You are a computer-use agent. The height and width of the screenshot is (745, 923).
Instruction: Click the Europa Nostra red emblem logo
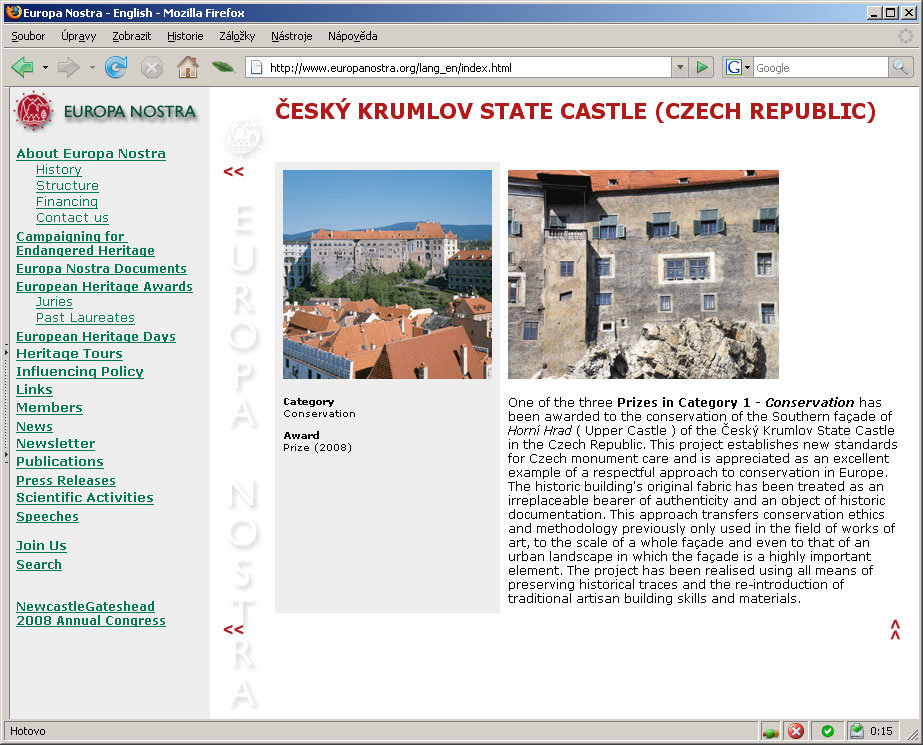click(x=34, y=110)
